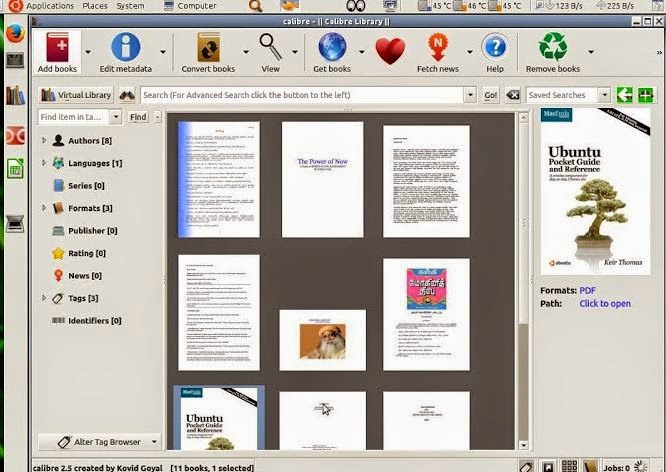Image resolution: width=666 pixels, height=472 pixels.
Task: Show more toolbar items via the chevron
Action: (x=659, y=52)
